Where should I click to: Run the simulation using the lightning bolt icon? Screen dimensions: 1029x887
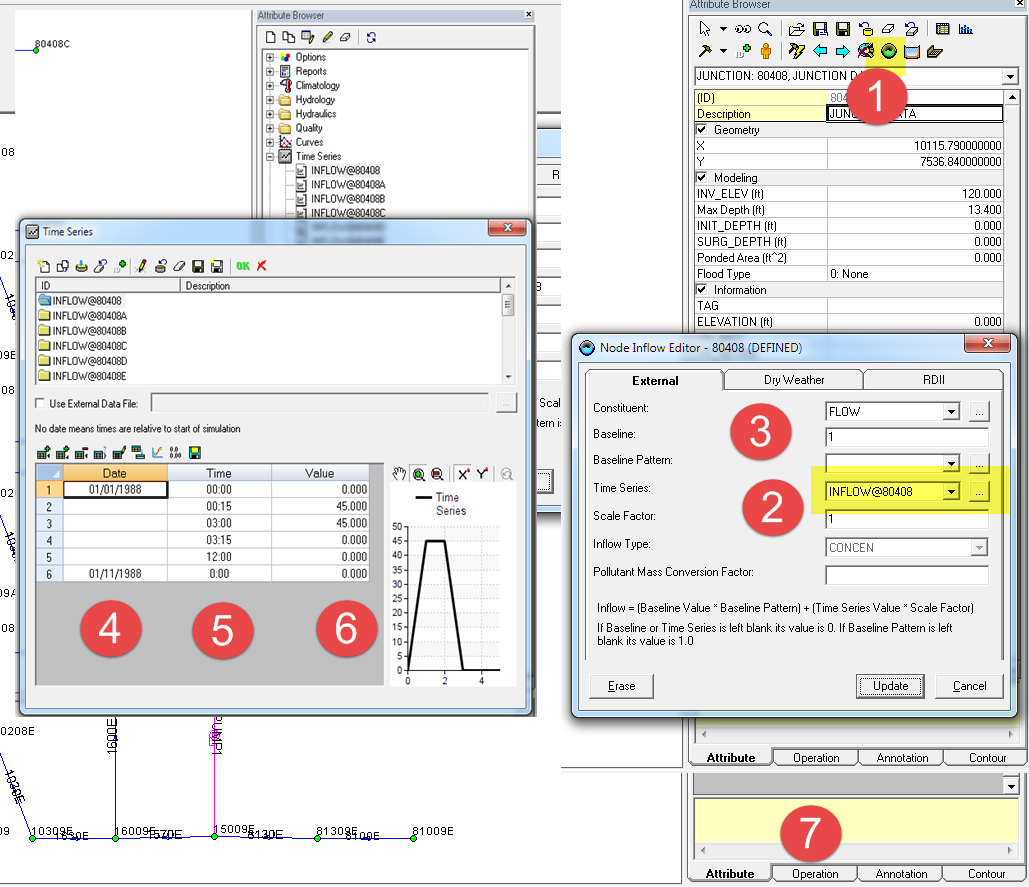click(x=798, y=48)
